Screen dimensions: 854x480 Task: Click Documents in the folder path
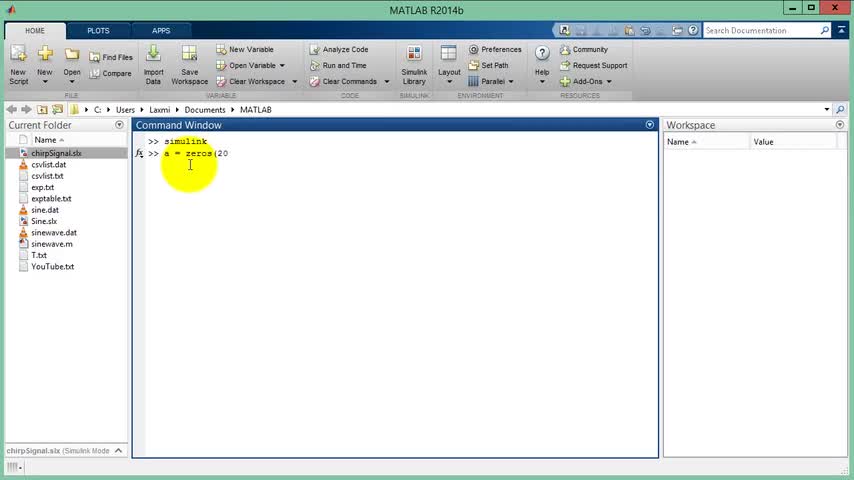pos(205,110)
